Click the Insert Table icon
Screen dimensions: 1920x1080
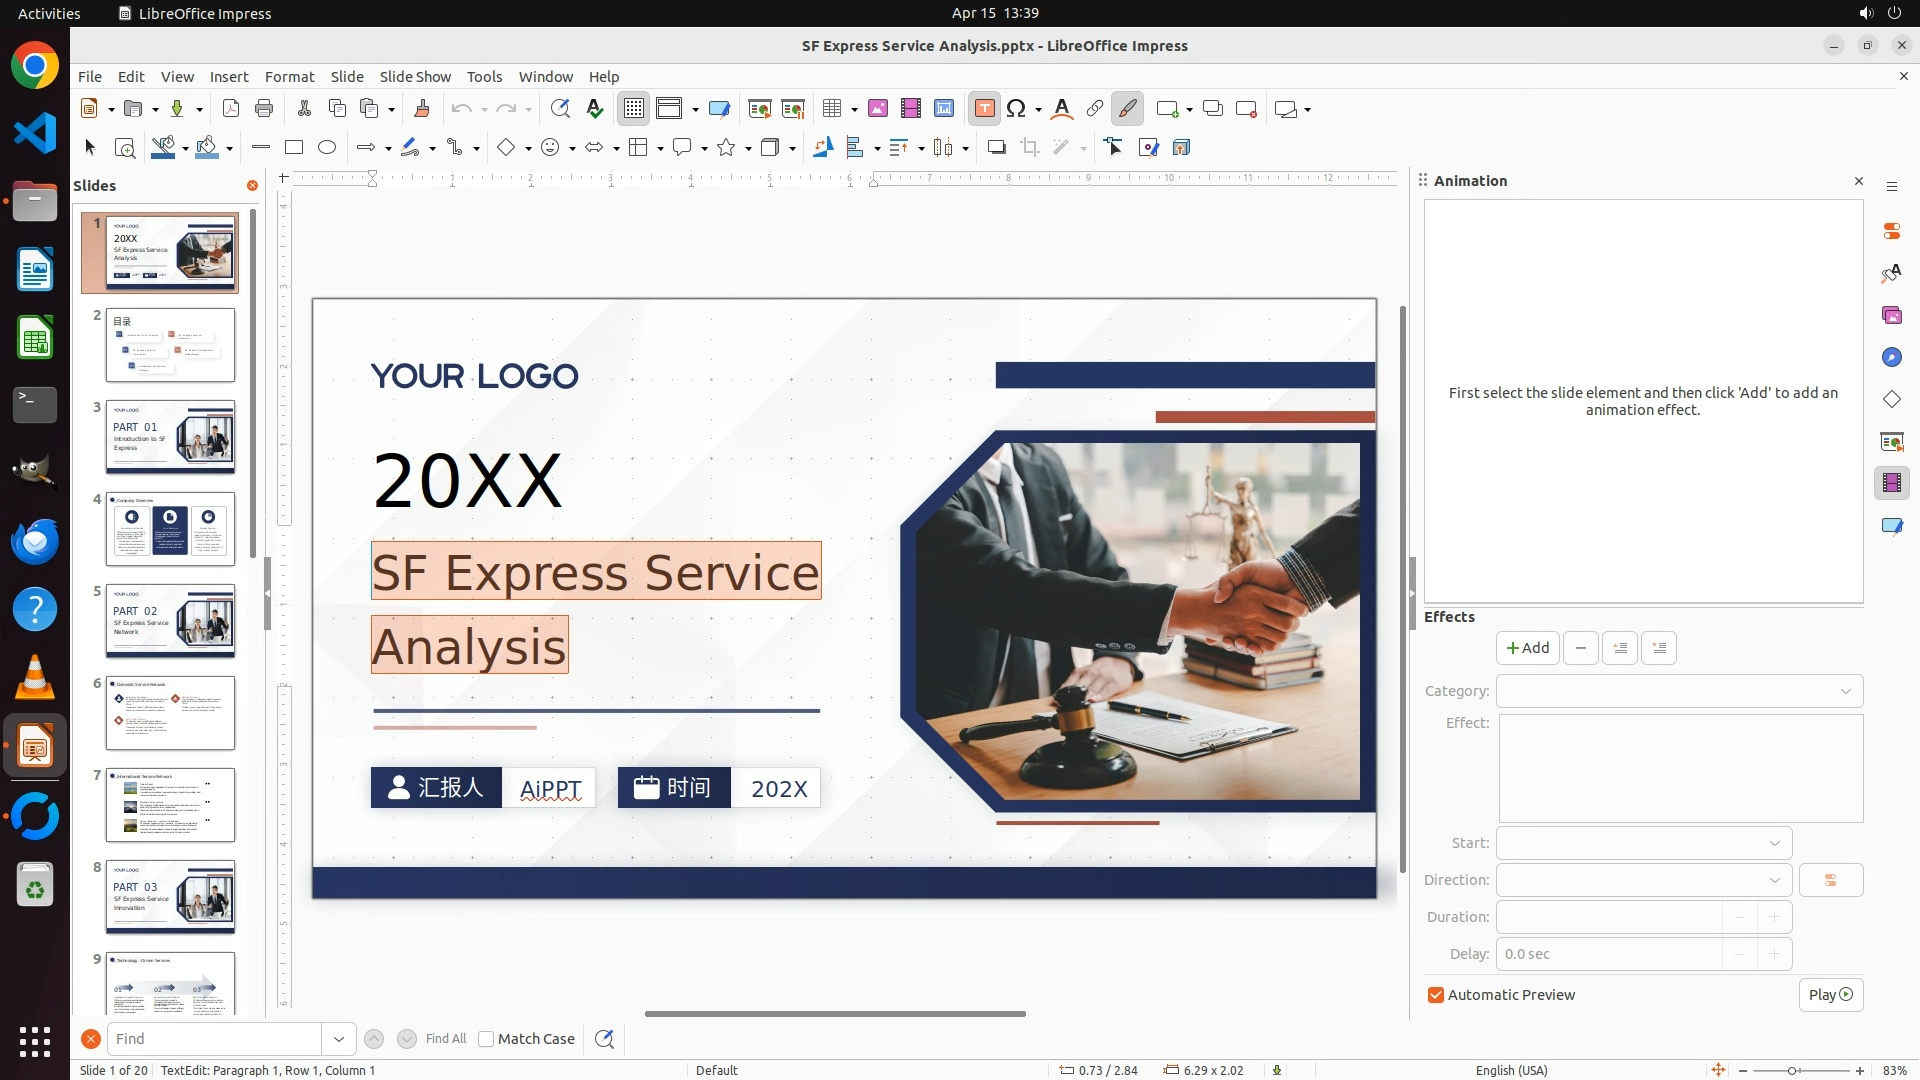(832, 109)
